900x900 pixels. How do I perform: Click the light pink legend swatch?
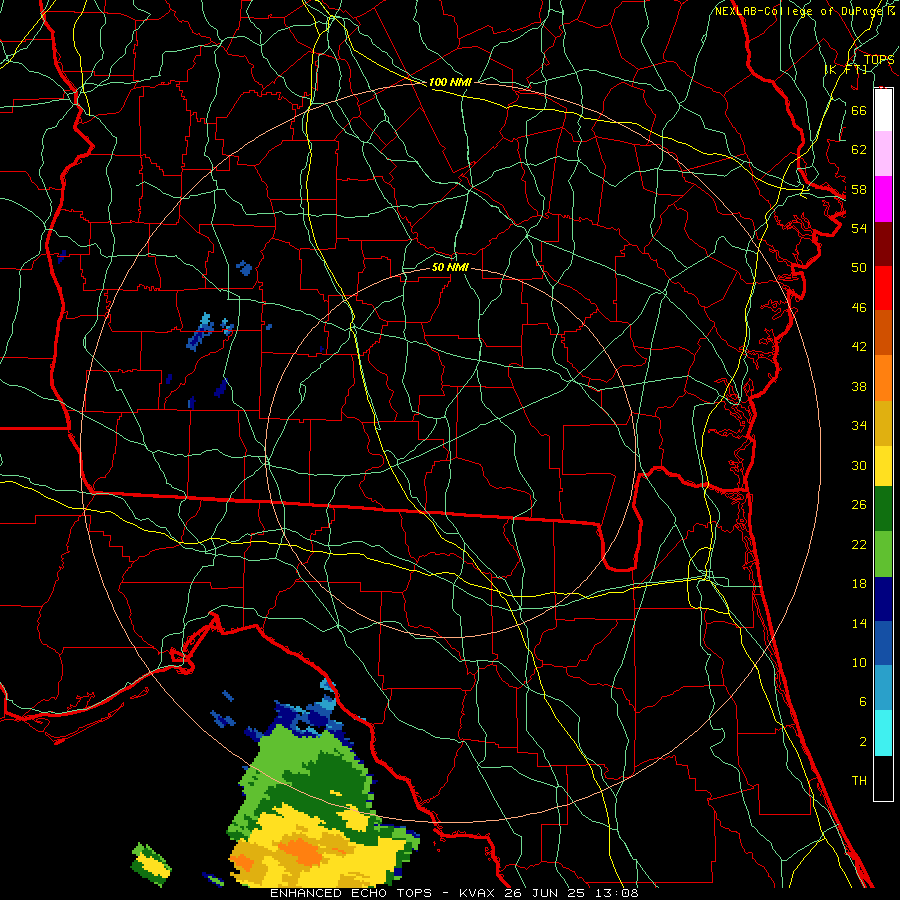pos(883,153)
